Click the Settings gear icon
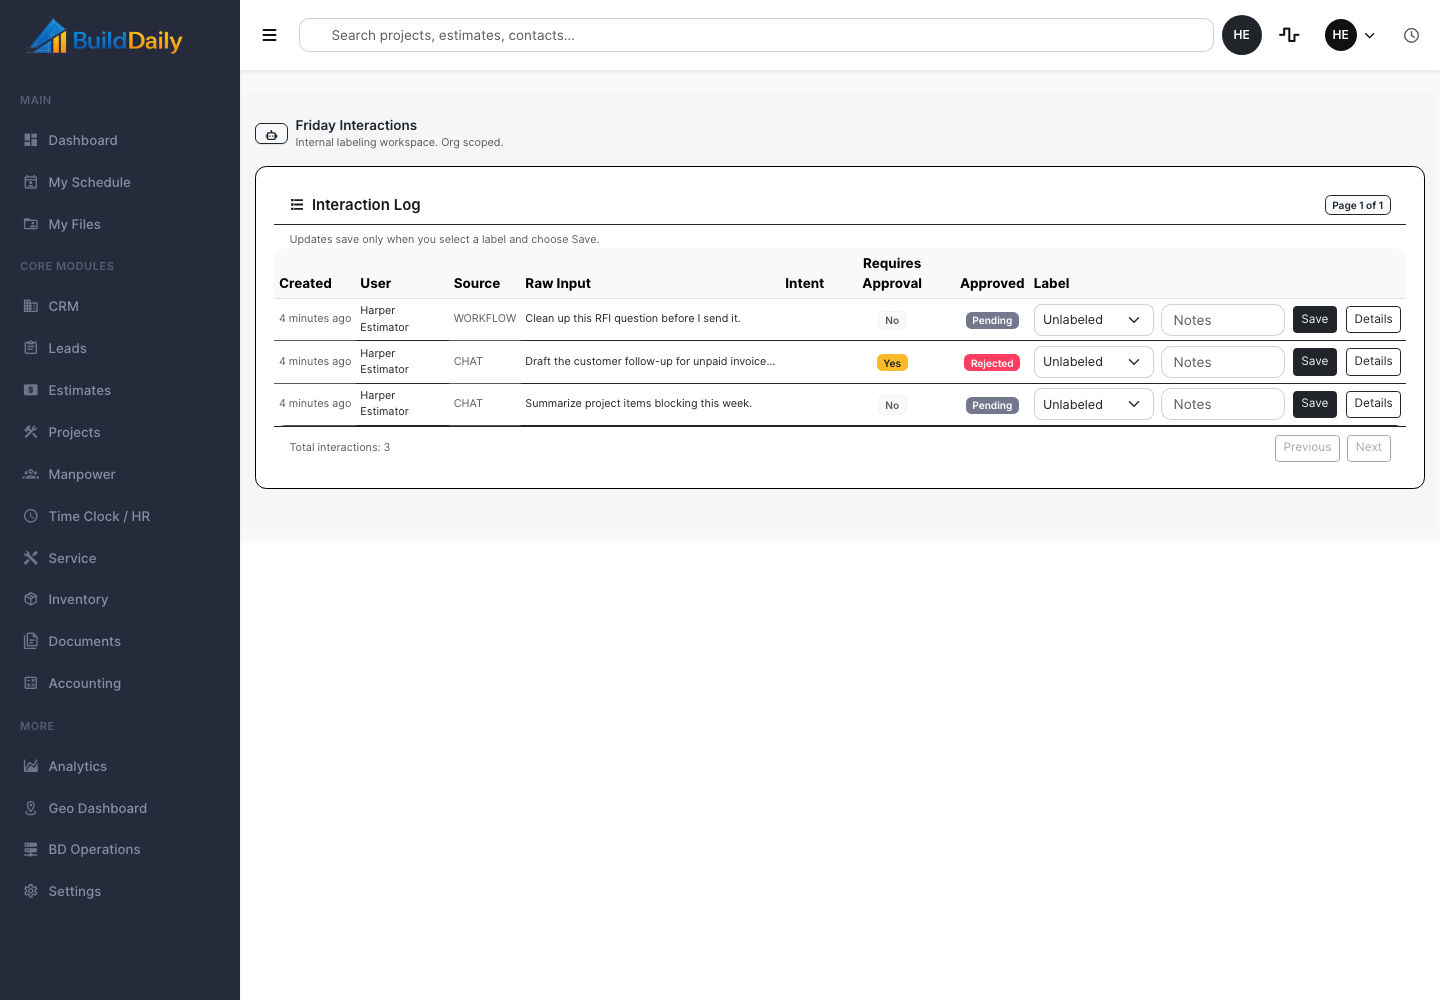The image size is (1440, 1000). pyautogui.click(x=31, y=891)
